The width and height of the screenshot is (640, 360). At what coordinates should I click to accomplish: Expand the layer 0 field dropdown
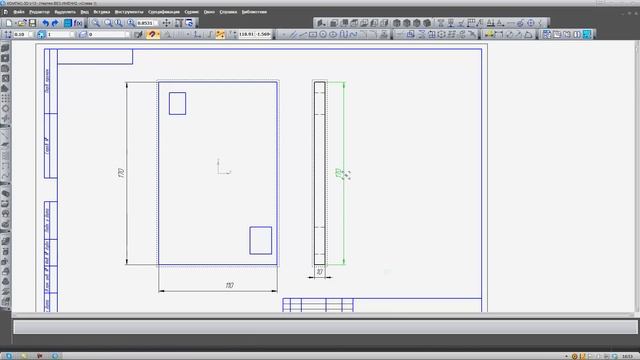click(128, 35)
